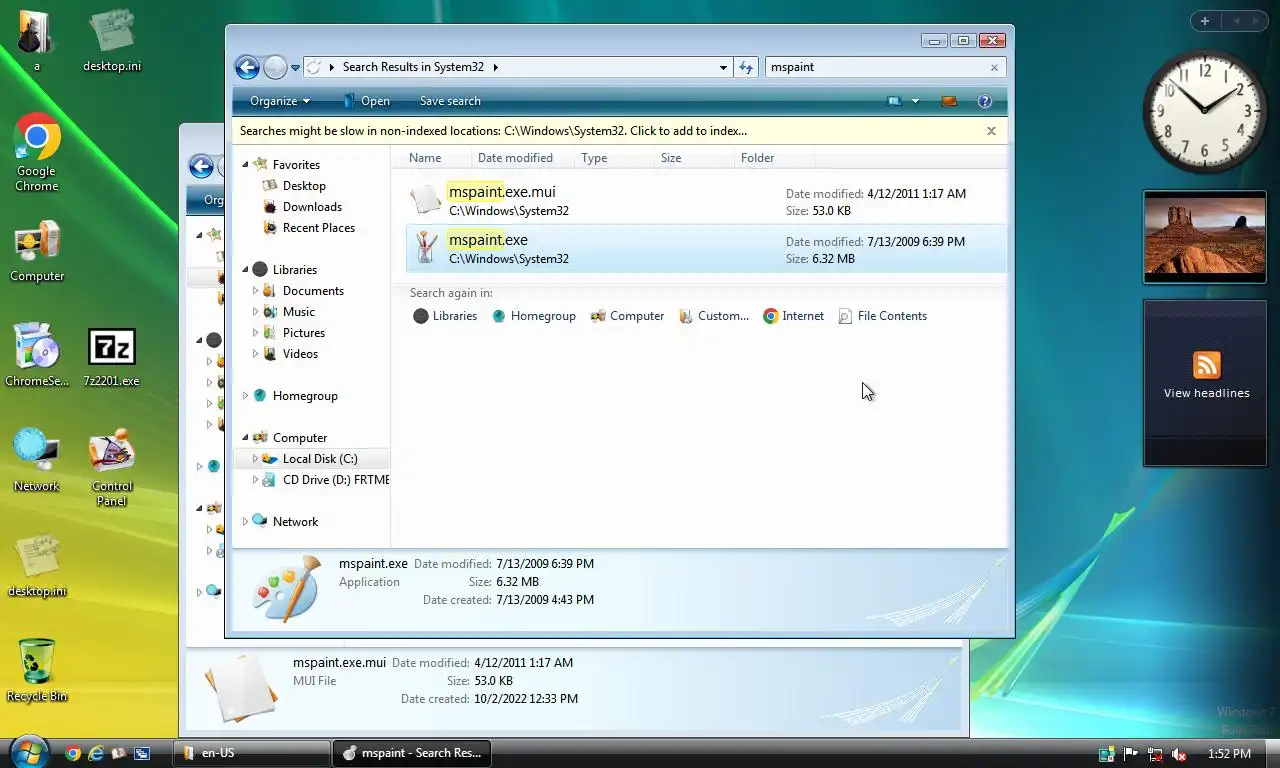Select the 7z2201.exe desktop icon
The height and width of the screenshot is (768, 1280).
coord(111,357)
